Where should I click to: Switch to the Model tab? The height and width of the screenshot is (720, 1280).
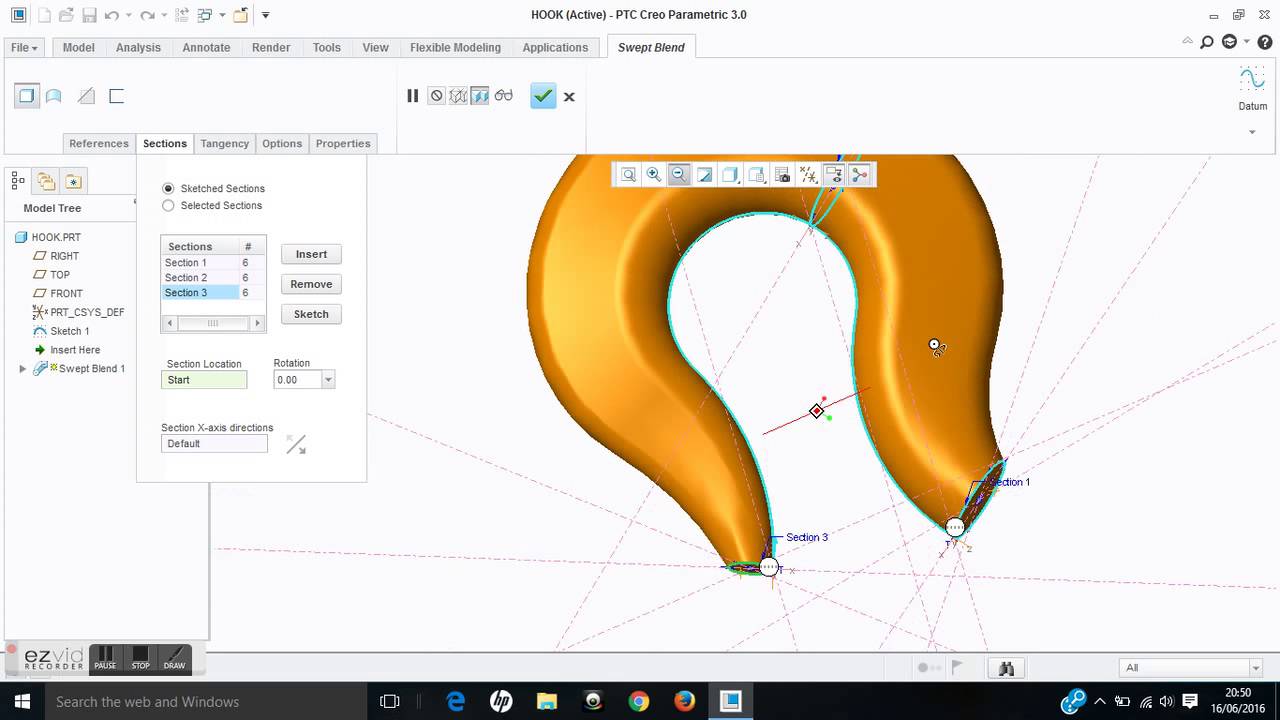[78, 47]
